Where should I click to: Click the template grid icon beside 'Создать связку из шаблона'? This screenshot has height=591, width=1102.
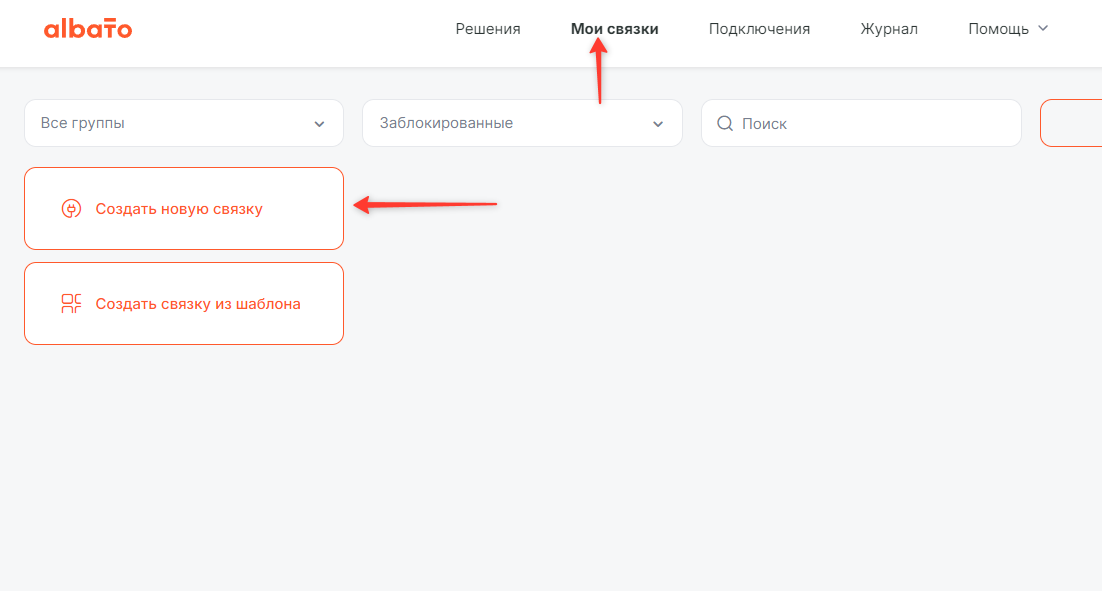pyautogui.click(x=71, y=304)
